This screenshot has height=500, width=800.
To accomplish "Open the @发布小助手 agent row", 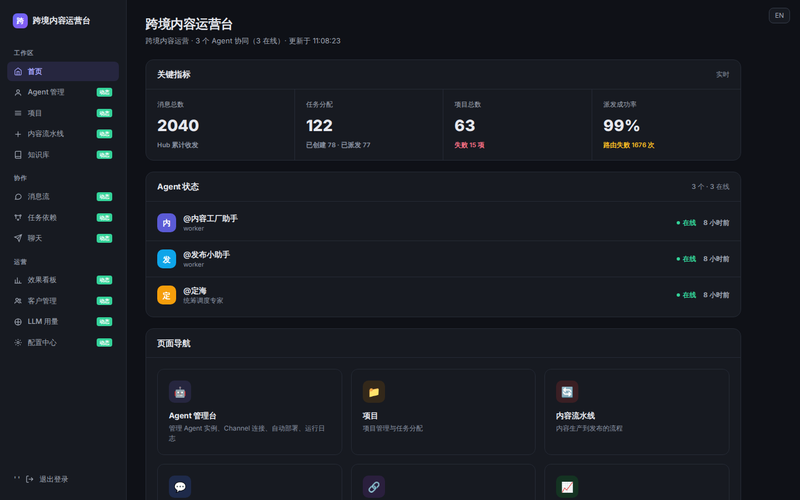I will pos(443,259).
